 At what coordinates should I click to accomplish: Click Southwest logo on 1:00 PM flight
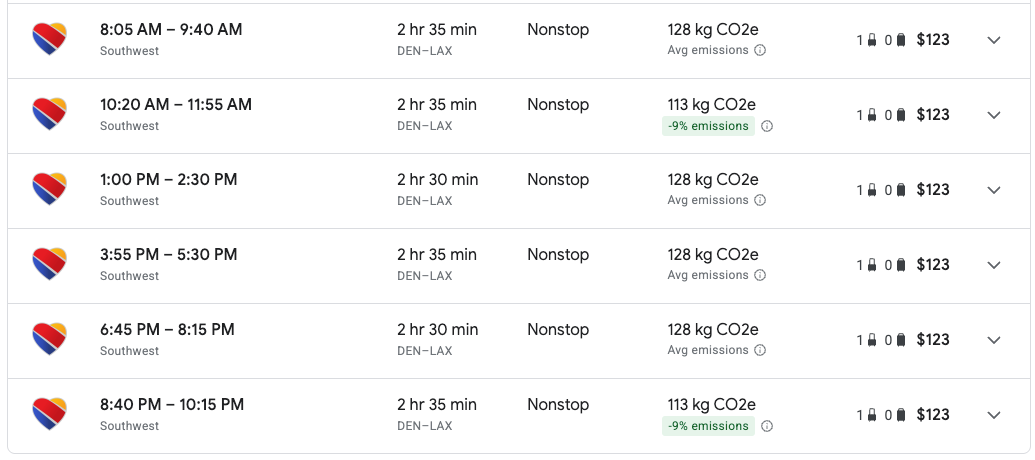49,189
